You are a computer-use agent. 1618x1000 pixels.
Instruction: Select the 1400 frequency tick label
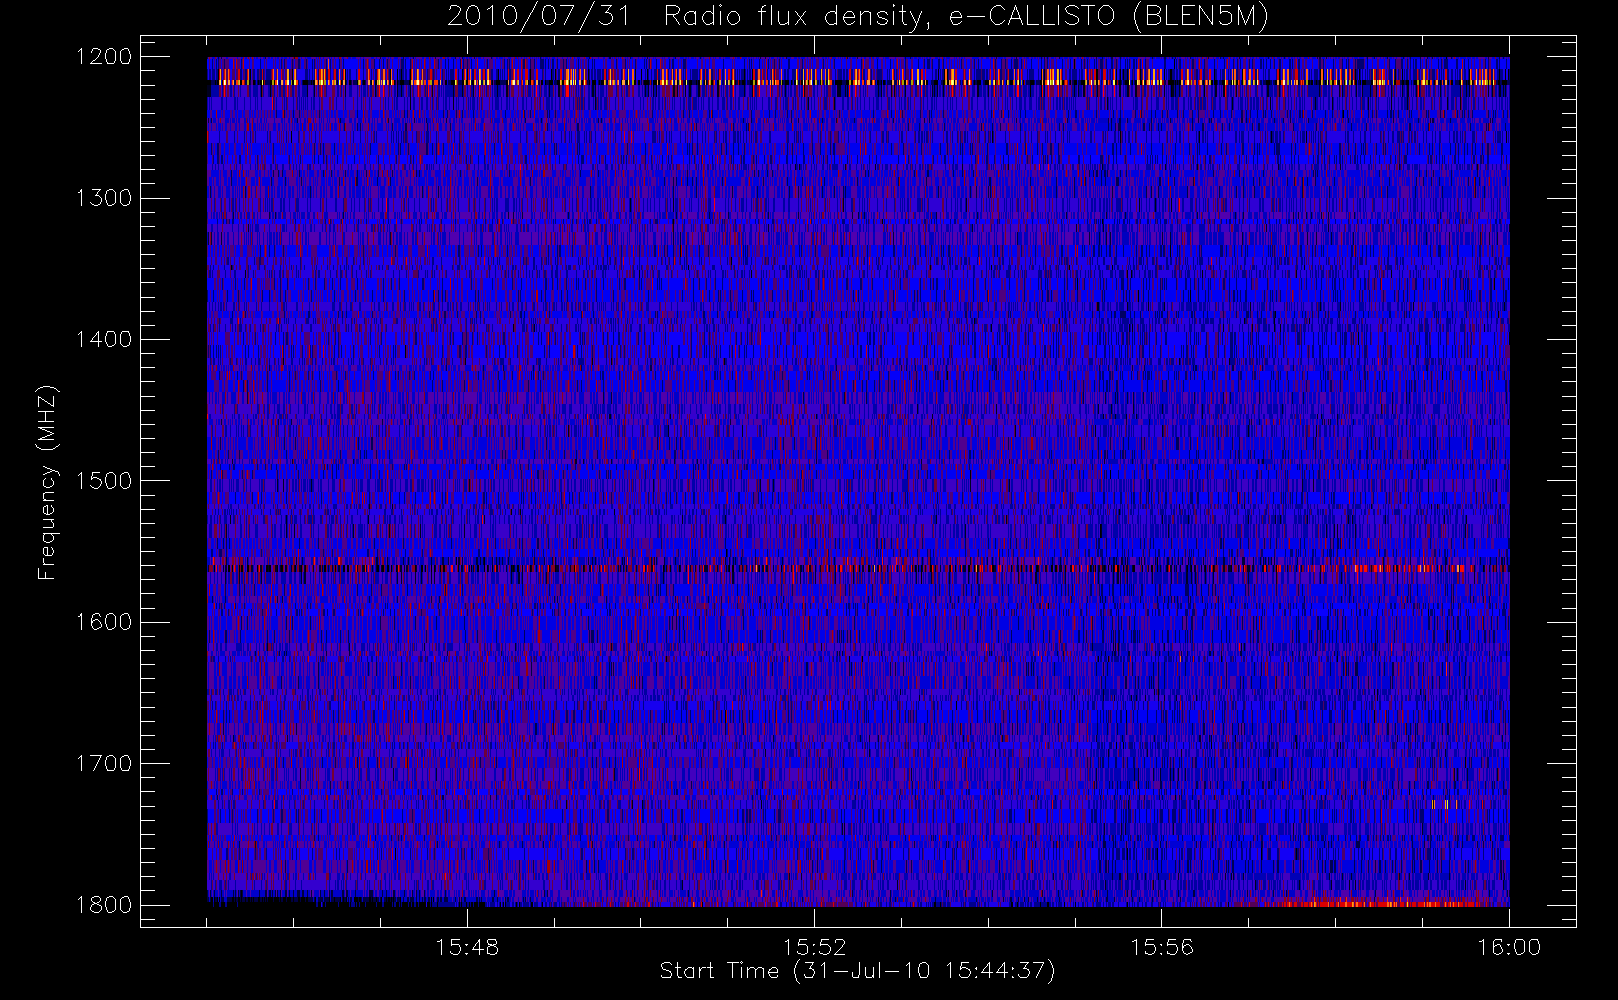coord(104,339)
